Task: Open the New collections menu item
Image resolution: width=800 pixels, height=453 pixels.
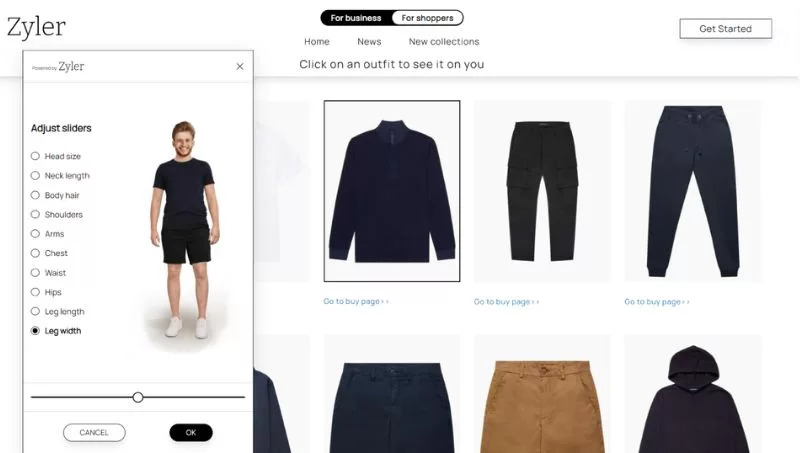Action: [x=444, y=42]
